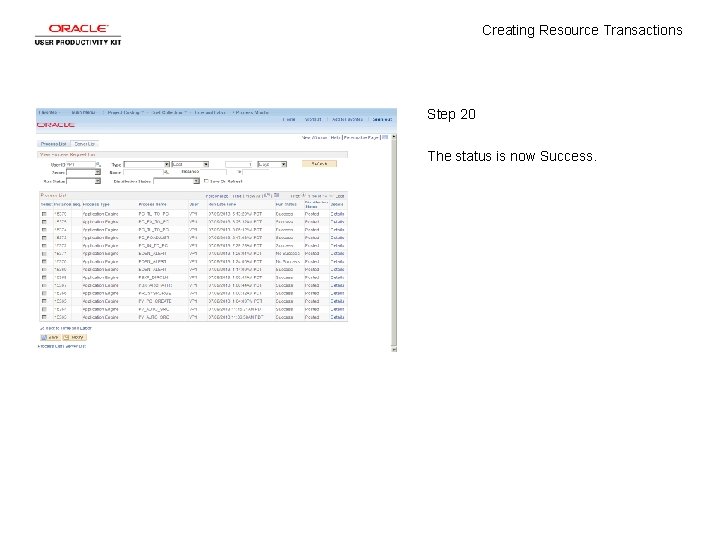
Task: Click into the Last number-of-days input field
Action: point(239,164)
